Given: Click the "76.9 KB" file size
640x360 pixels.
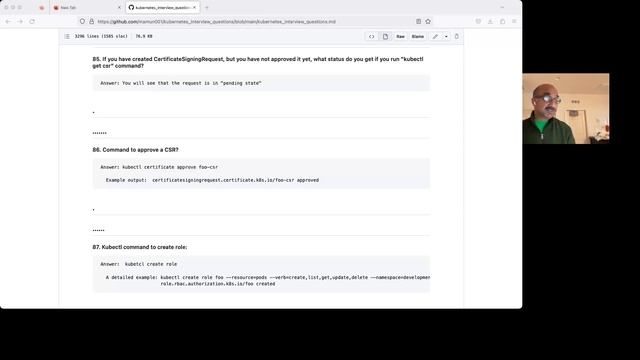Looking at the screenshot, I should (x=144, y=36).
